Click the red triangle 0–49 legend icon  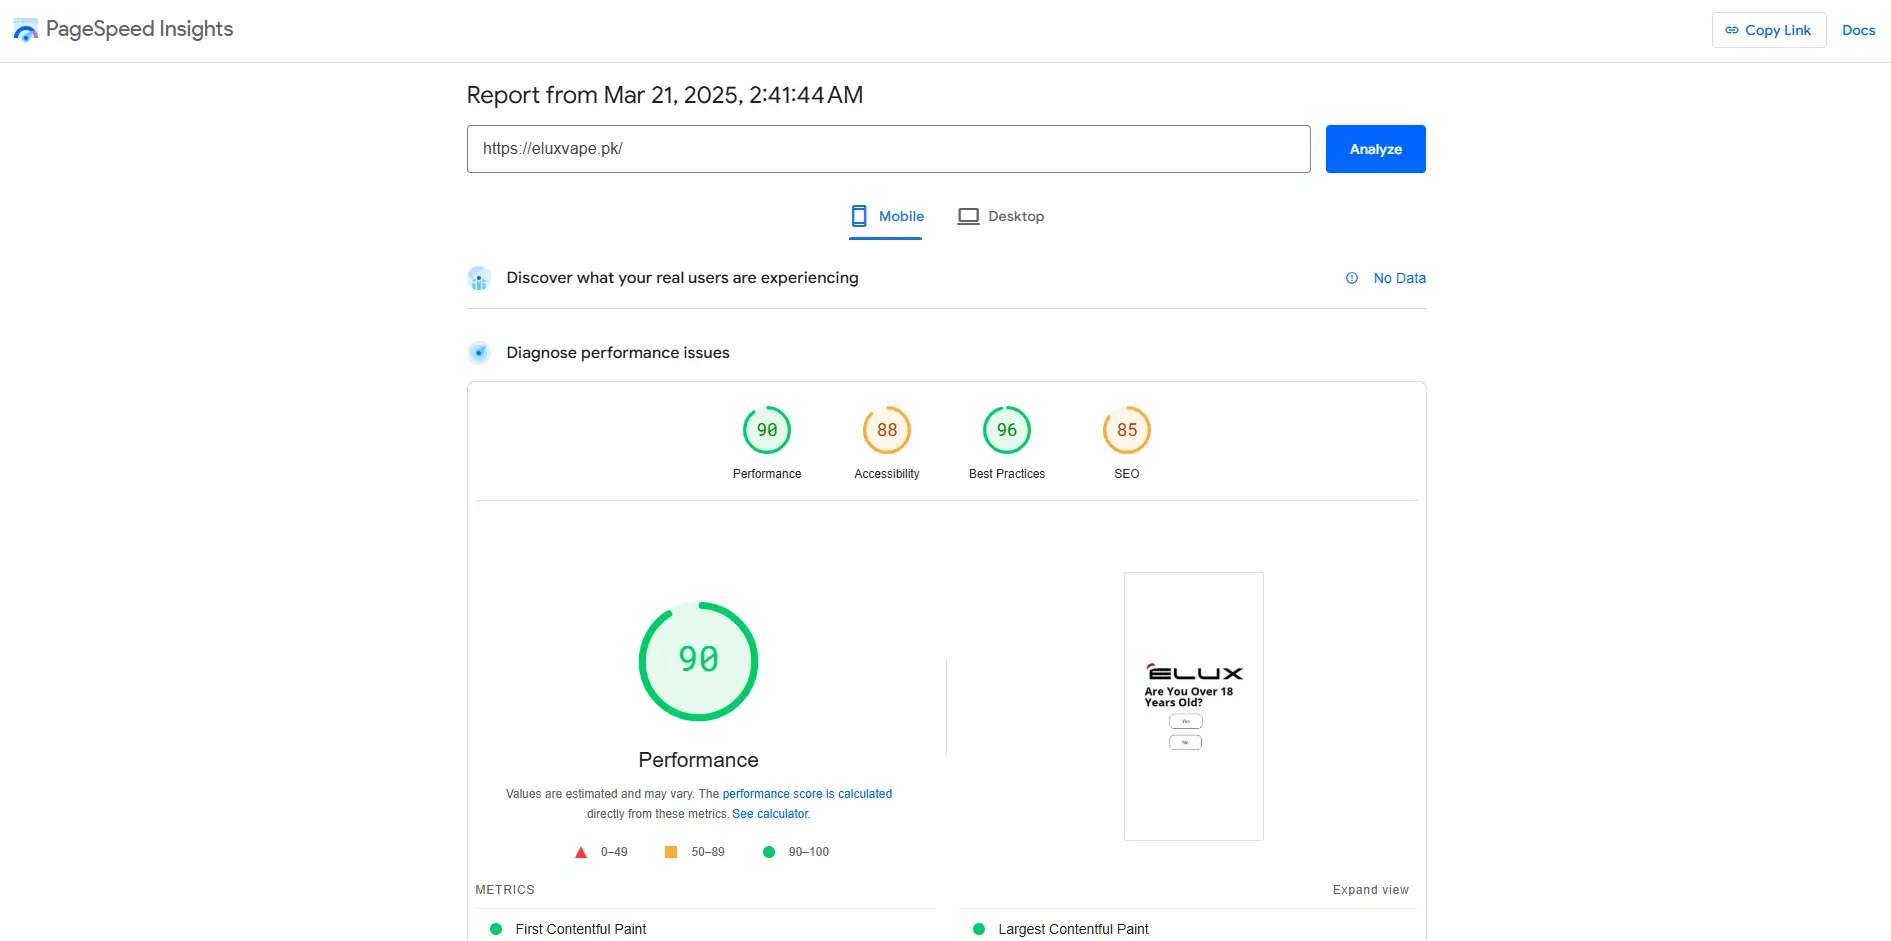(x=581, y=852)
